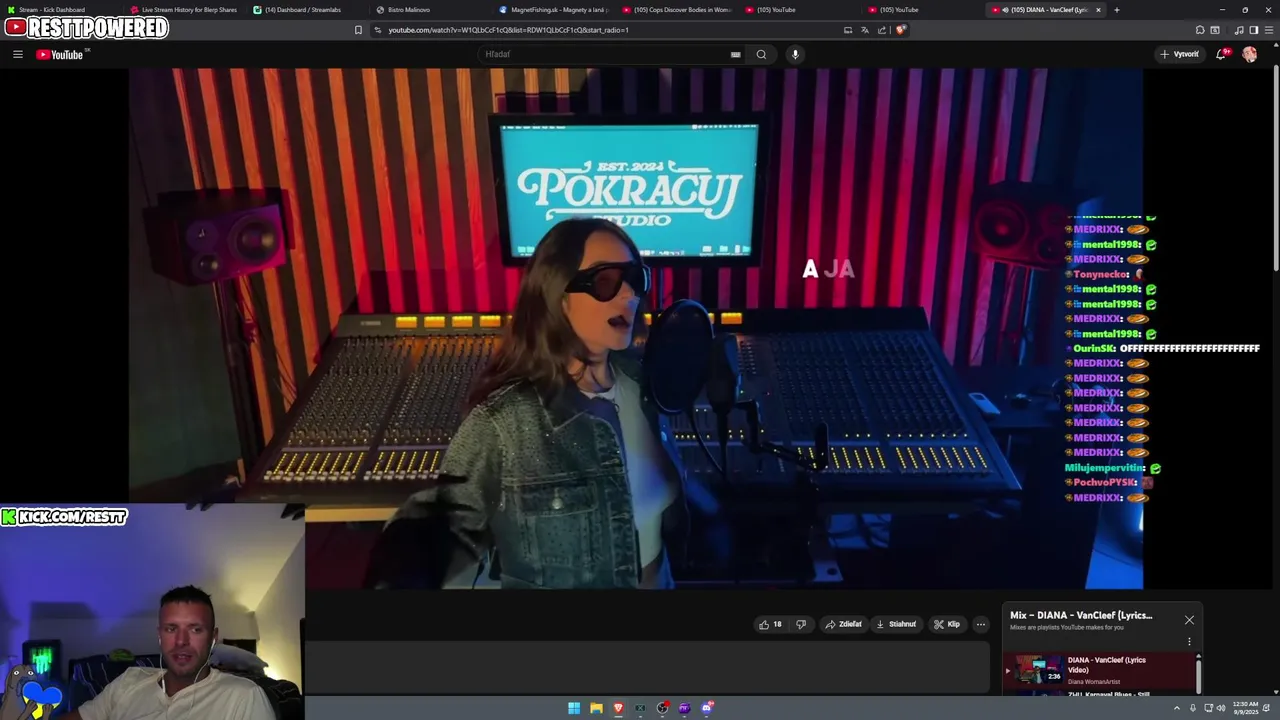
Task: Show hidden system tray icons chevron
Action: 1176,708
